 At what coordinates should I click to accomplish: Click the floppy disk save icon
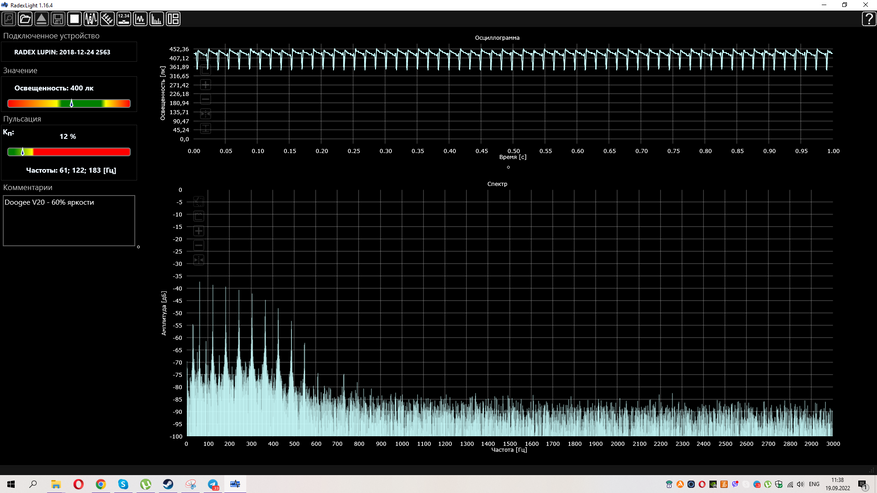coord(58,19)
